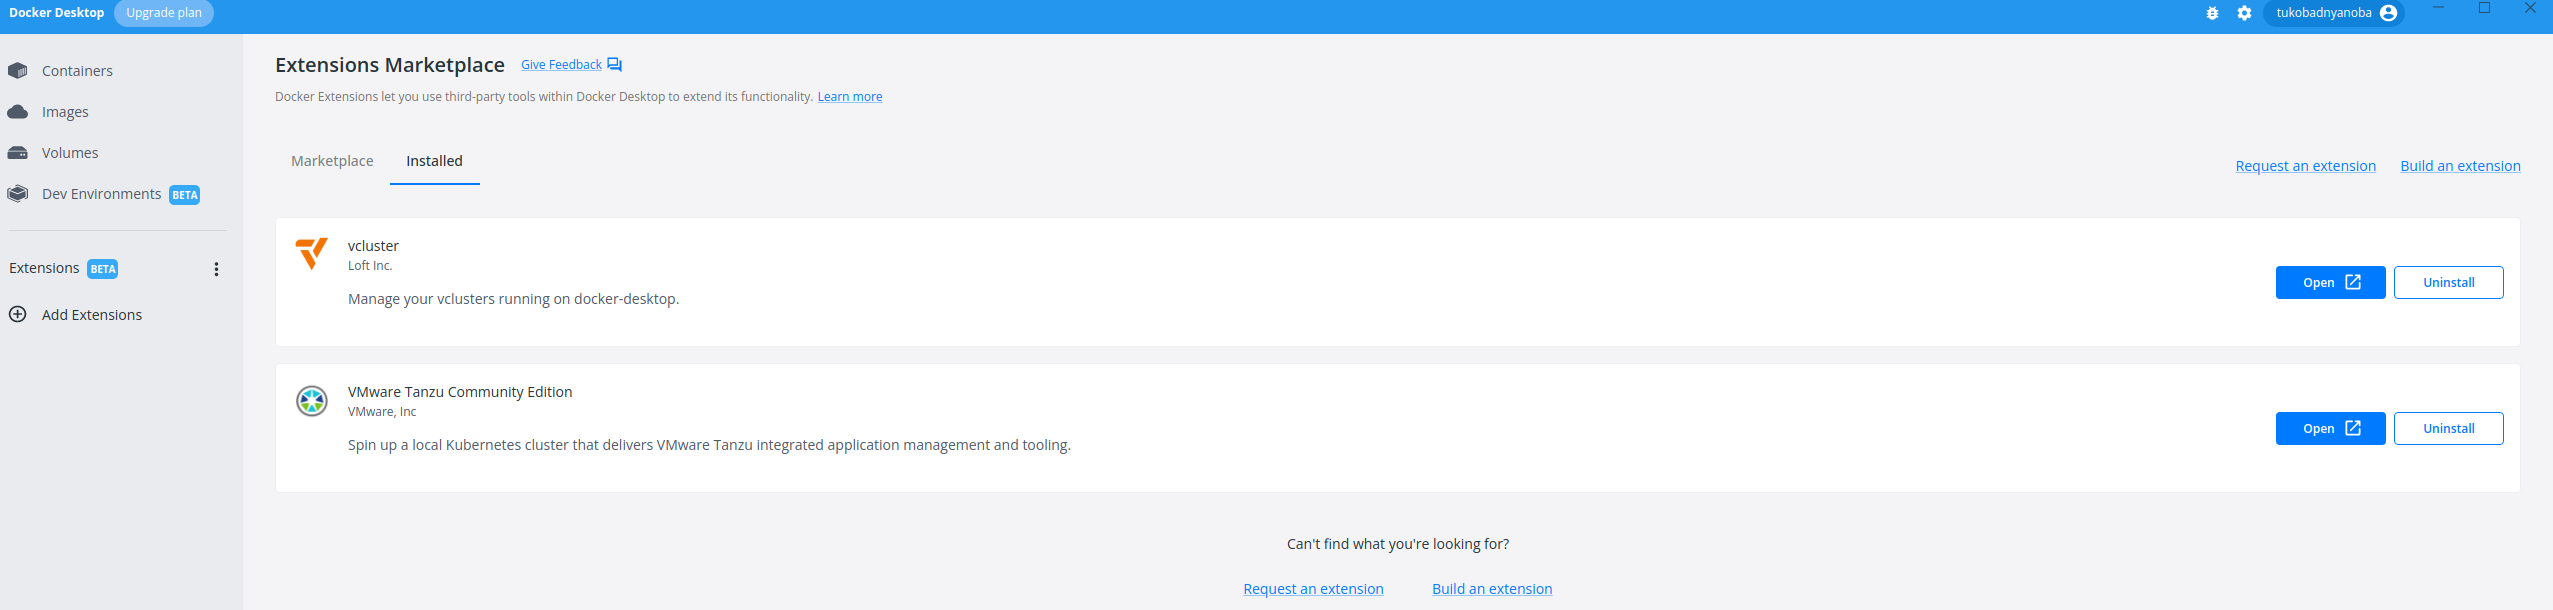The width and height of the screenshot is (2553, 610).
Task: Click the Give Feedback link
Action: 561,65
